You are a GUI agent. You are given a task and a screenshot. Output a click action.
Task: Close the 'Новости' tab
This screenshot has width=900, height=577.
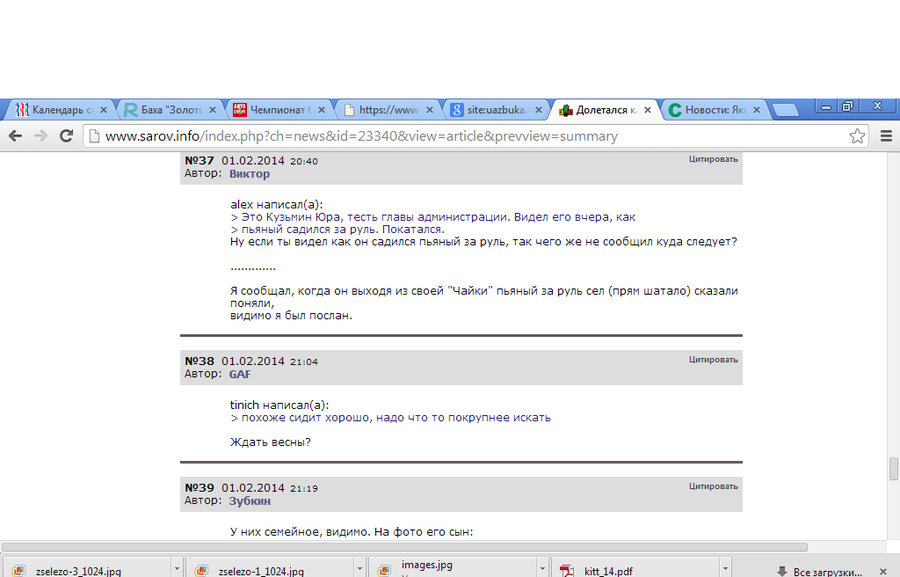(x=757, y=110)
